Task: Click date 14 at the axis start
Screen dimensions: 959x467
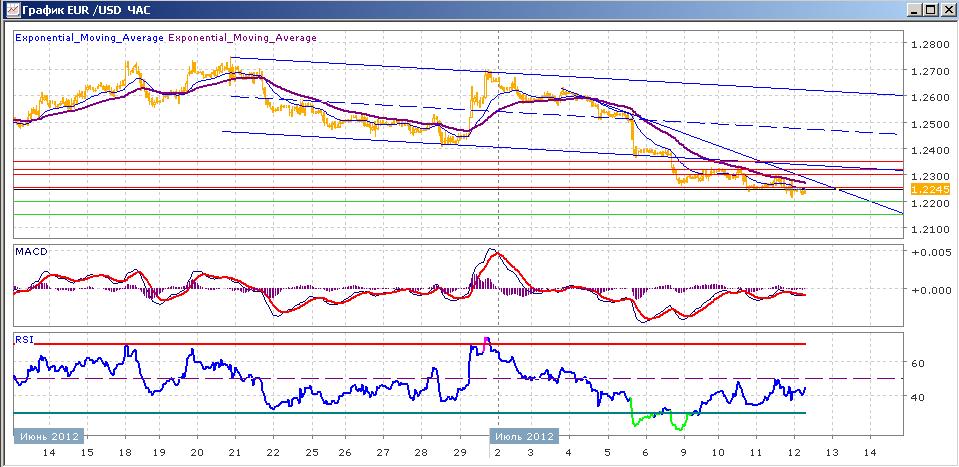Action: 49,453
